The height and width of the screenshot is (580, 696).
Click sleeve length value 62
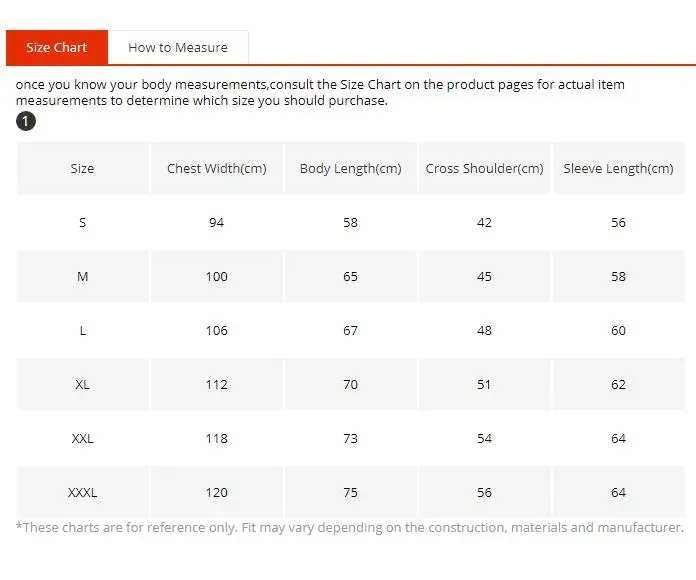point(618,384)
